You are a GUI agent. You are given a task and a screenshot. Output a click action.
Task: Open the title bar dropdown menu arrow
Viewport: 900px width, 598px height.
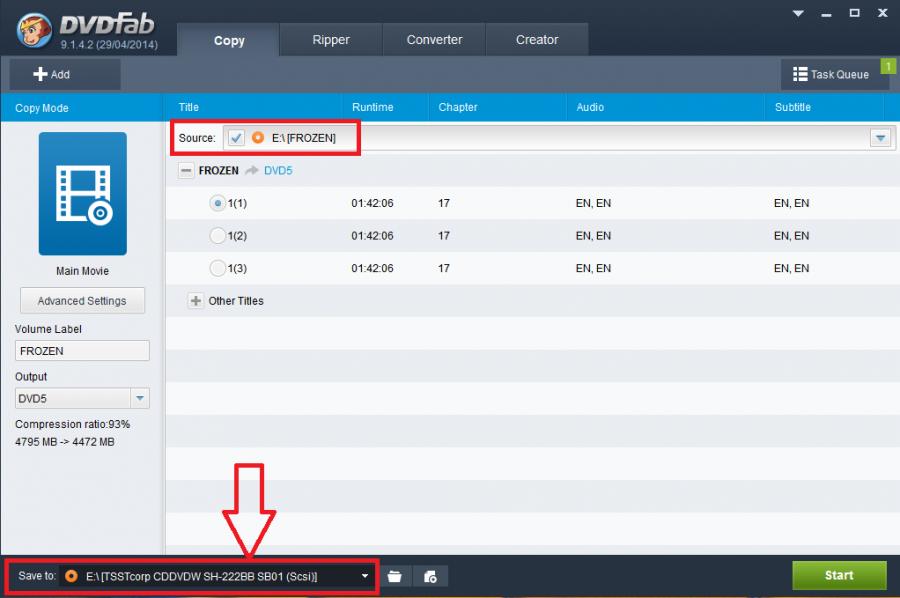tap(798, 13)
